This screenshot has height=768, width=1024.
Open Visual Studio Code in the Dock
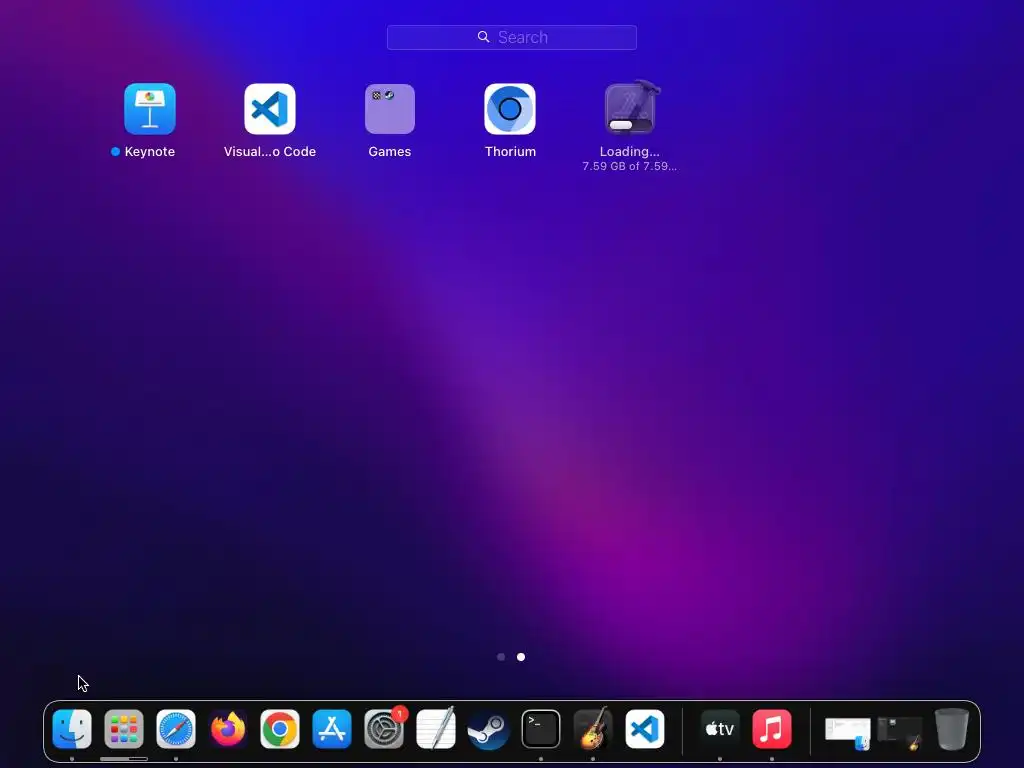645,729
